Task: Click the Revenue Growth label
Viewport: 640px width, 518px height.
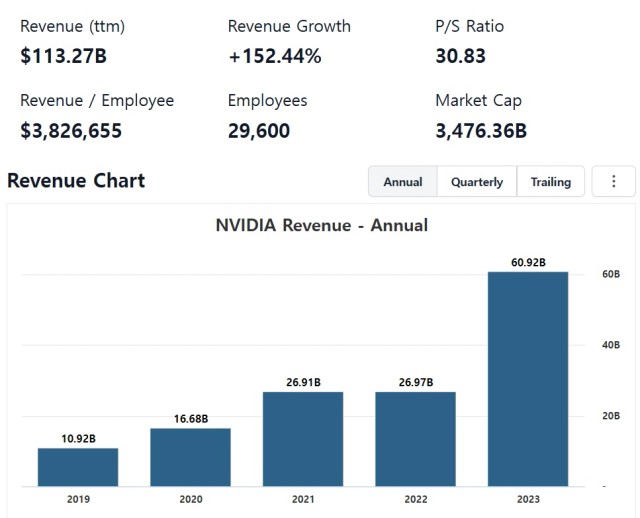Action: tap(289, 26)
